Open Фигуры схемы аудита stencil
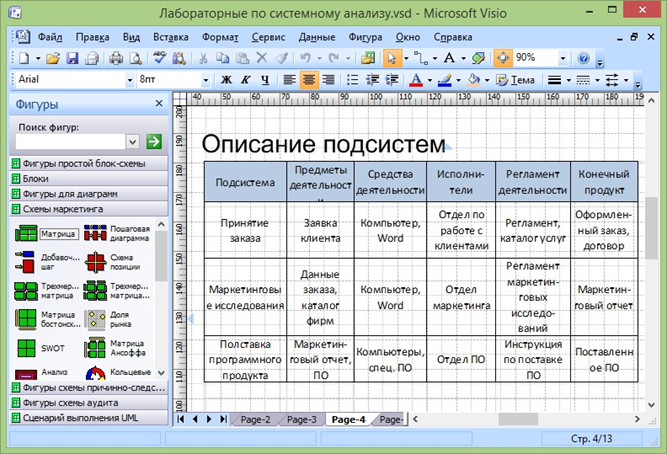The height and width of the screenshot is (454, 667). tap(88, 403)
